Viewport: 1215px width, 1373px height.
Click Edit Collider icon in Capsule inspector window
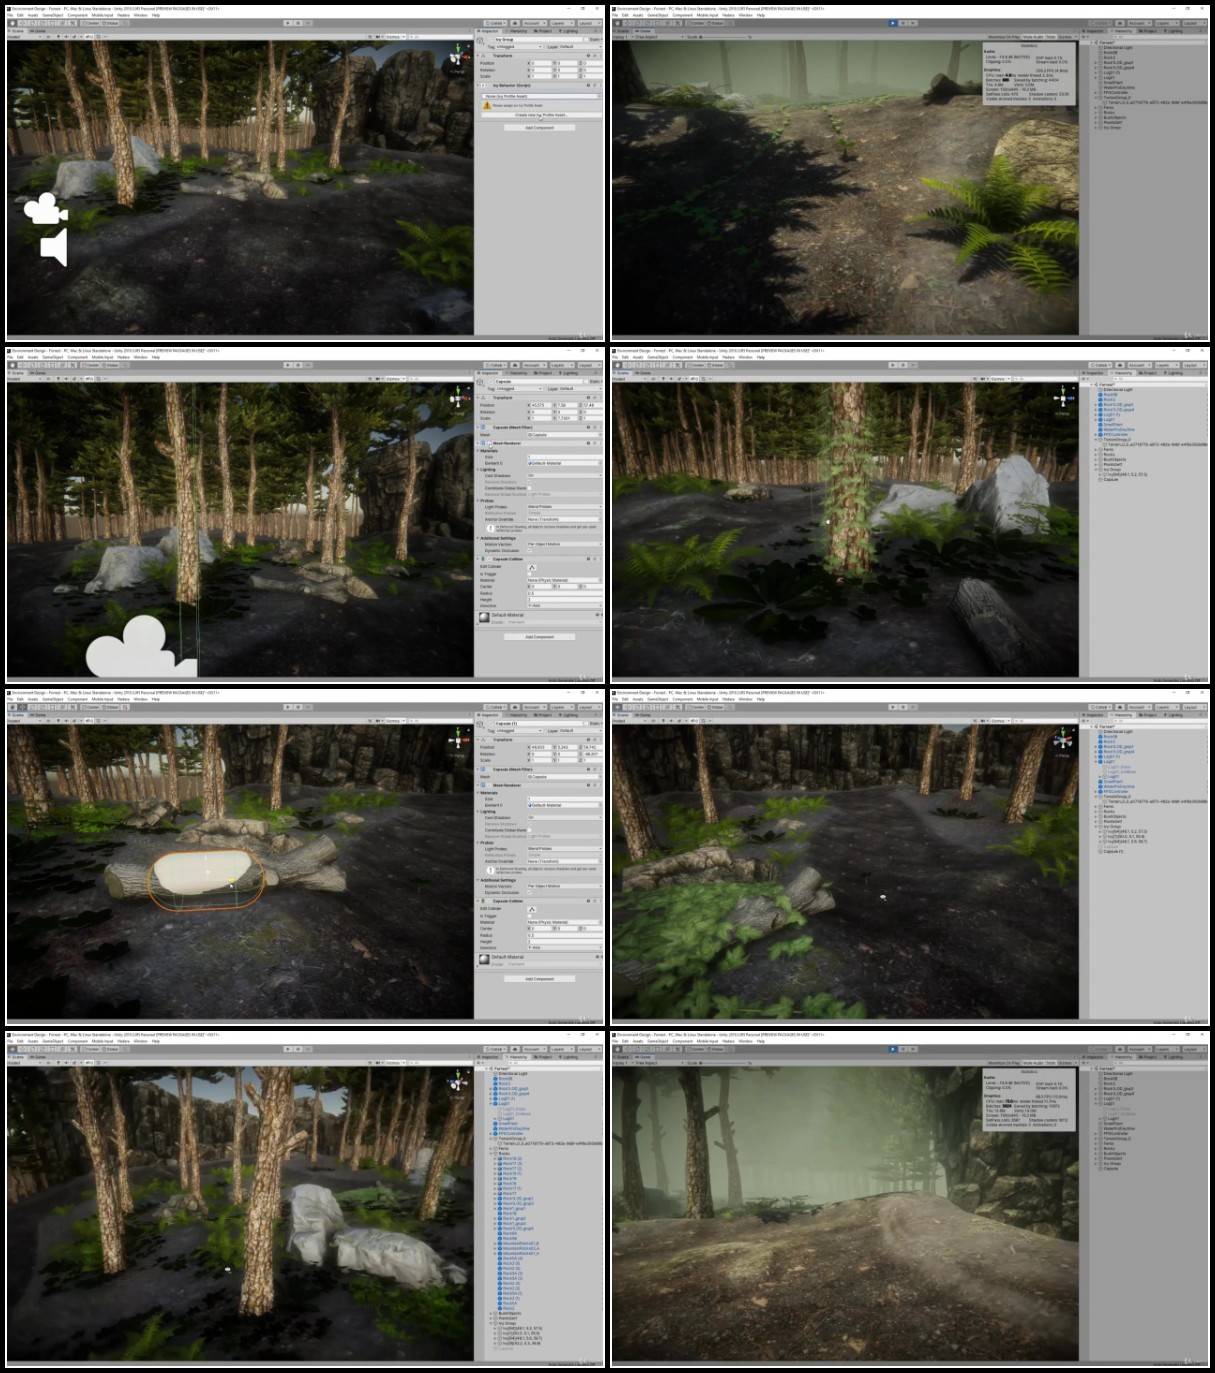coord(532,567)
